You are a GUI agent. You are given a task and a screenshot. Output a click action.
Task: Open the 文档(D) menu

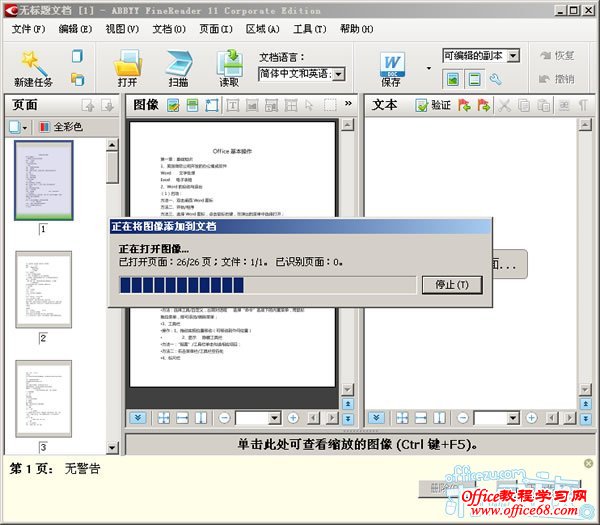[x=169, y=29]
